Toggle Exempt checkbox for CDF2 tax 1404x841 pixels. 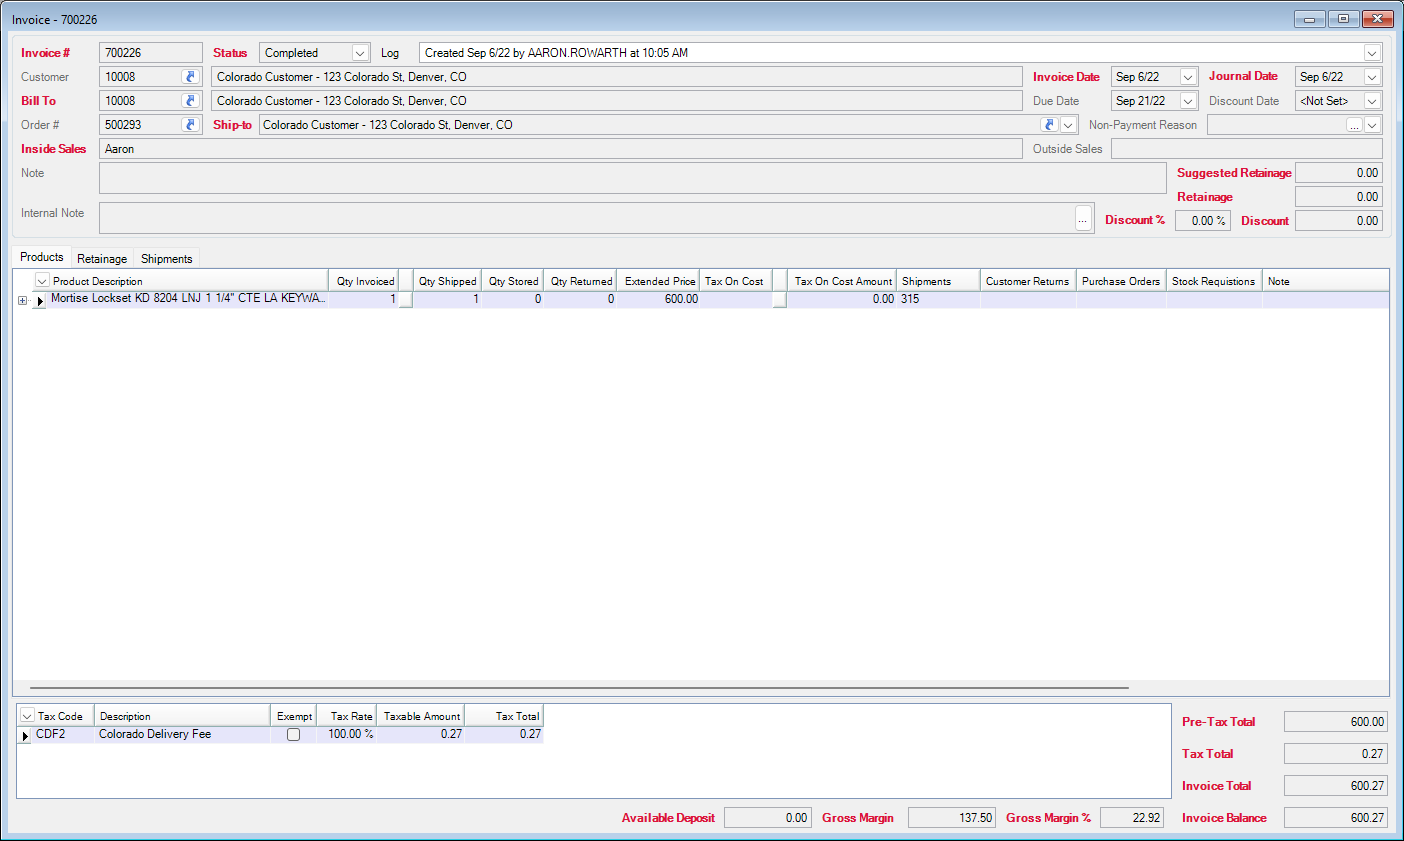click(x=293, y=734)
